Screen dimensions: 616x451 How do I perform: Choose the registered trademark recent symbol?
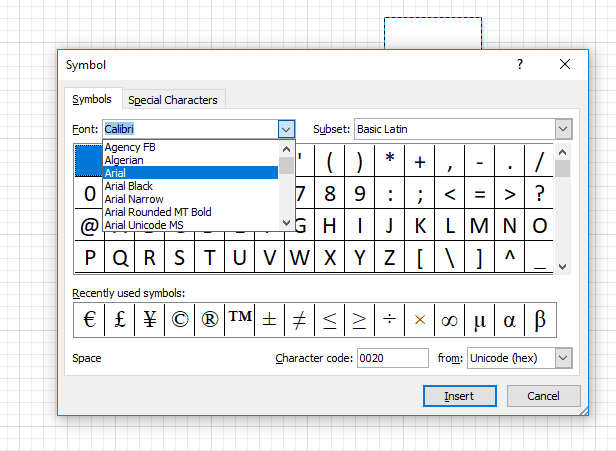tap(210, 320)
